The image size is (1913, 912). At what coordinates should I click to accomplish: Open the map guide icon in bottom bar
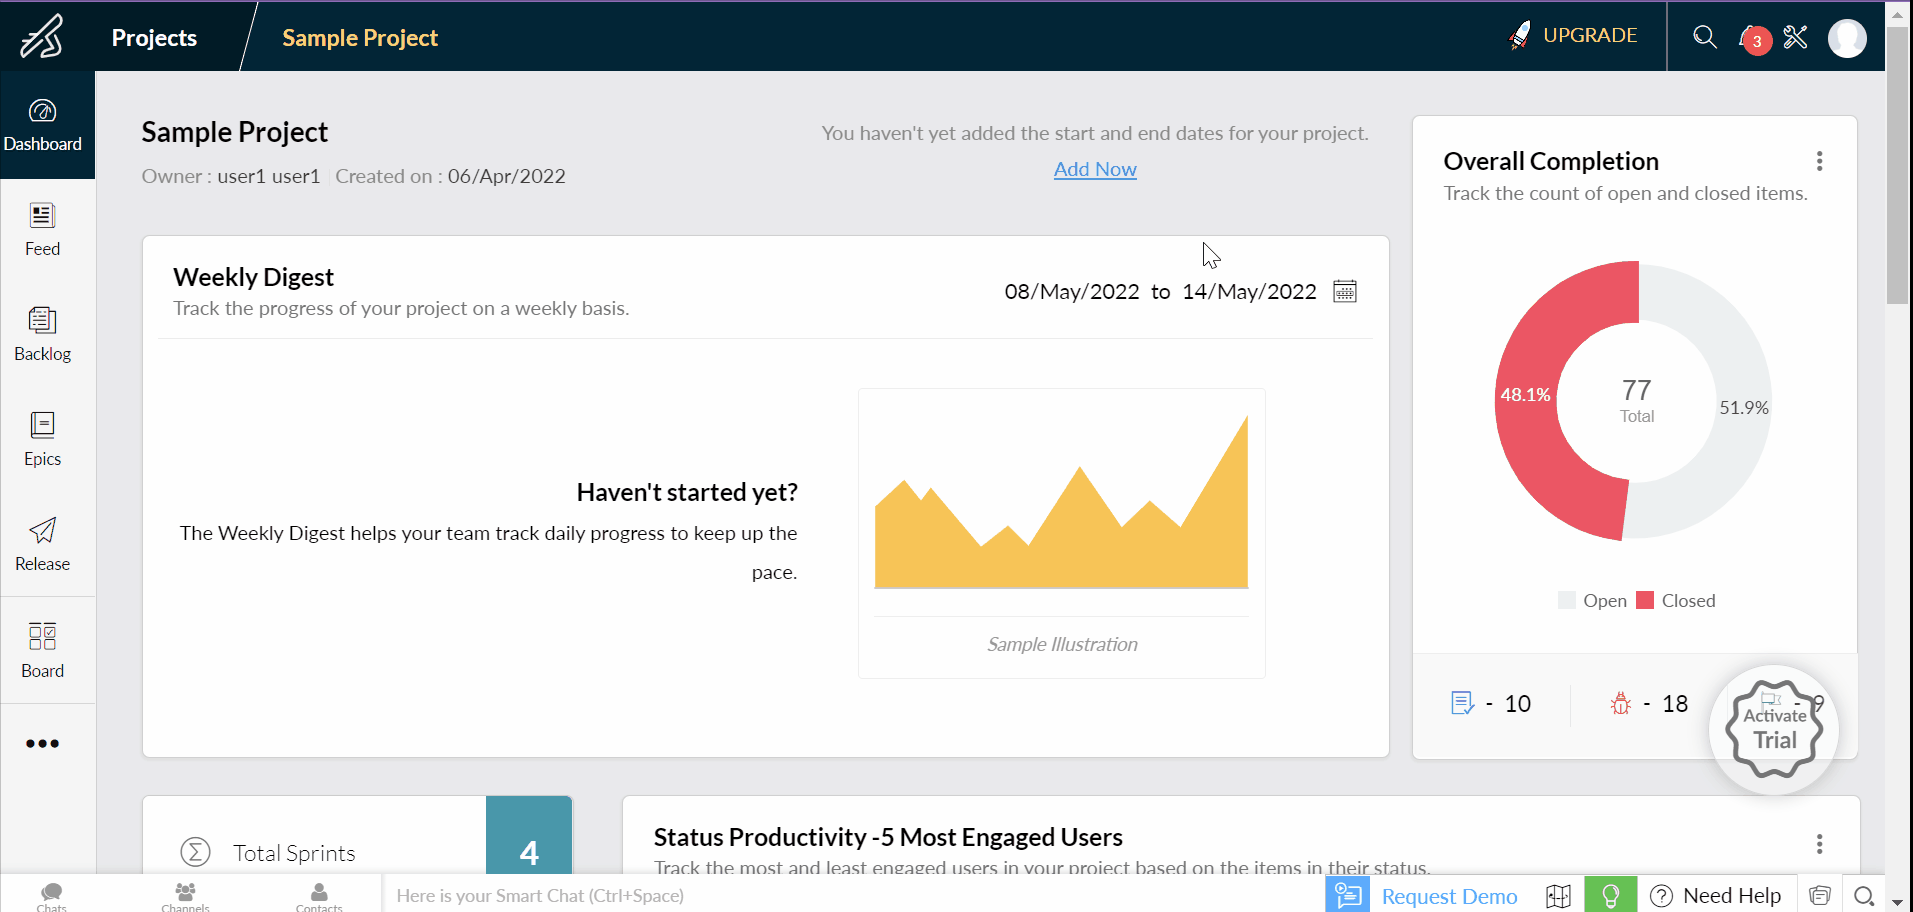click(1558, 896)
